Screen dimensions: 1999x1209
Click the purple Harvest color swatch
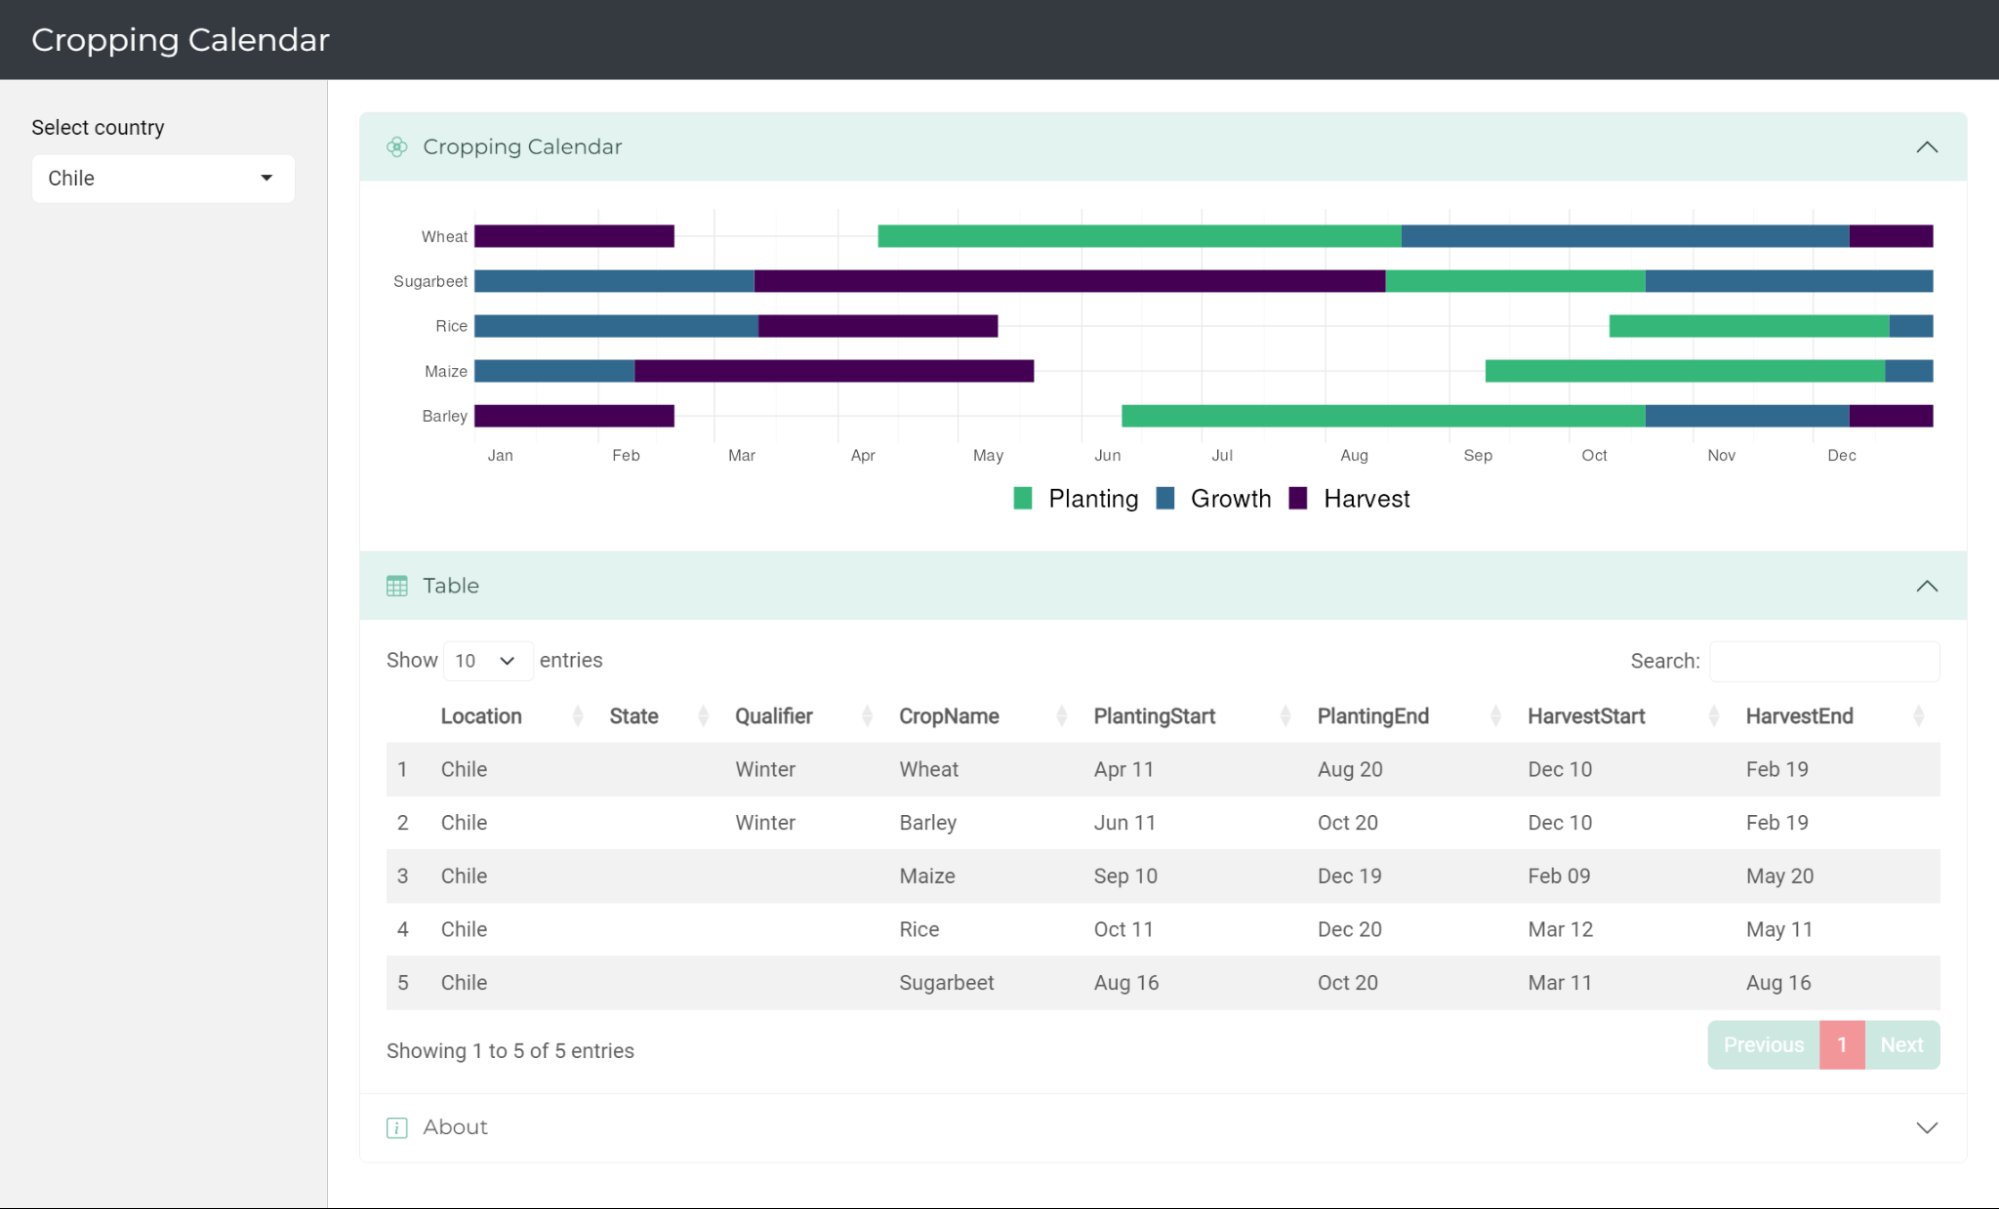1298,498
